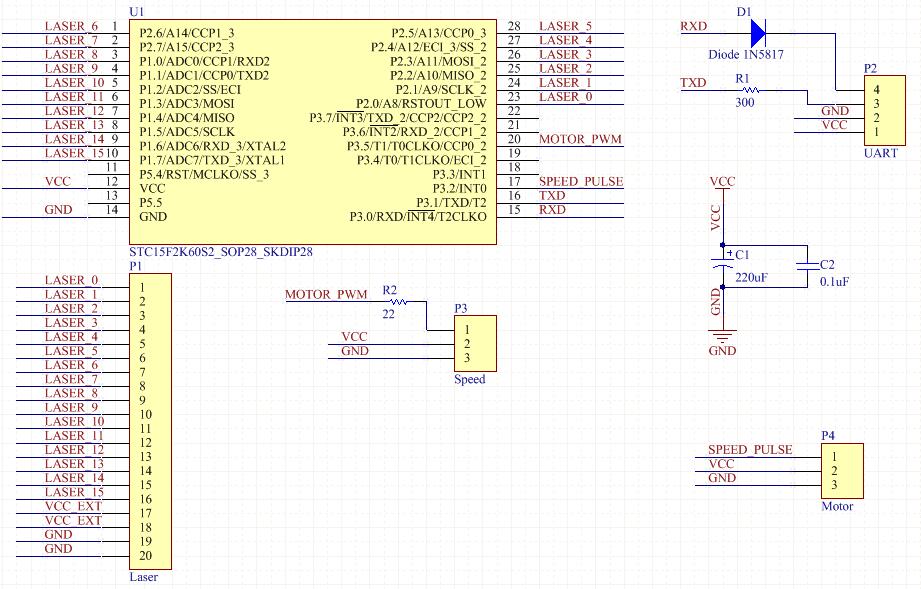Click the P4 Motor connector body
This screenshot has width=921, height=589.
point(843,470)
